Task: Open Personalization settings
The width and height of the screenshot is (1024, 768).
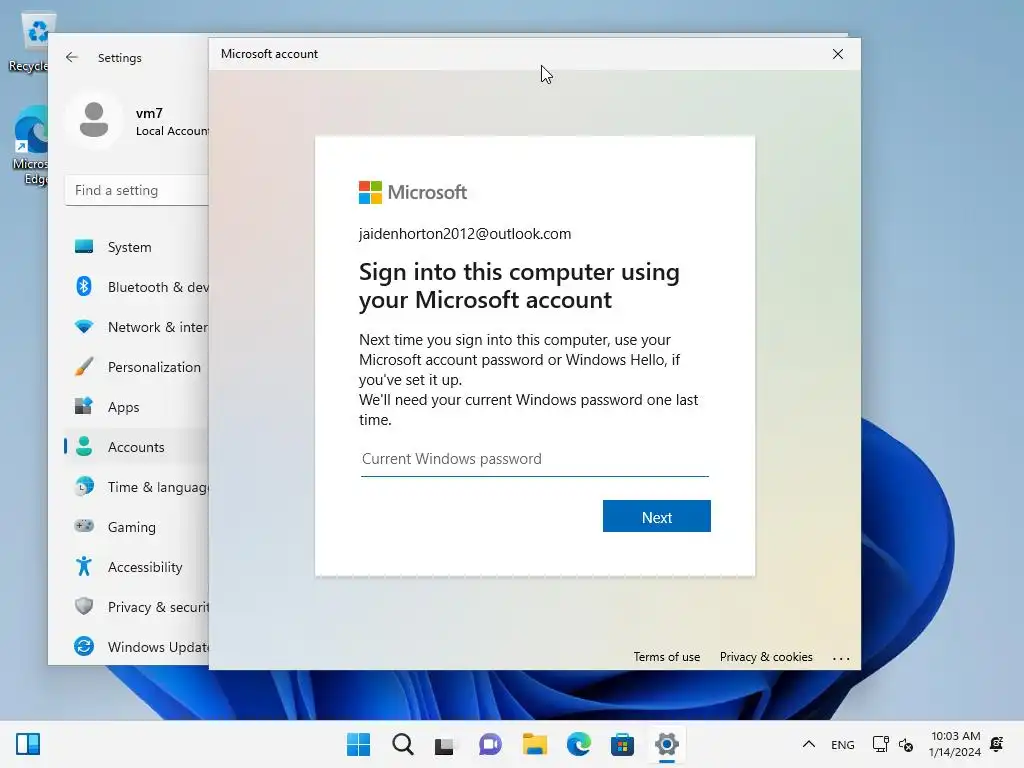Action: pos(136,367)
